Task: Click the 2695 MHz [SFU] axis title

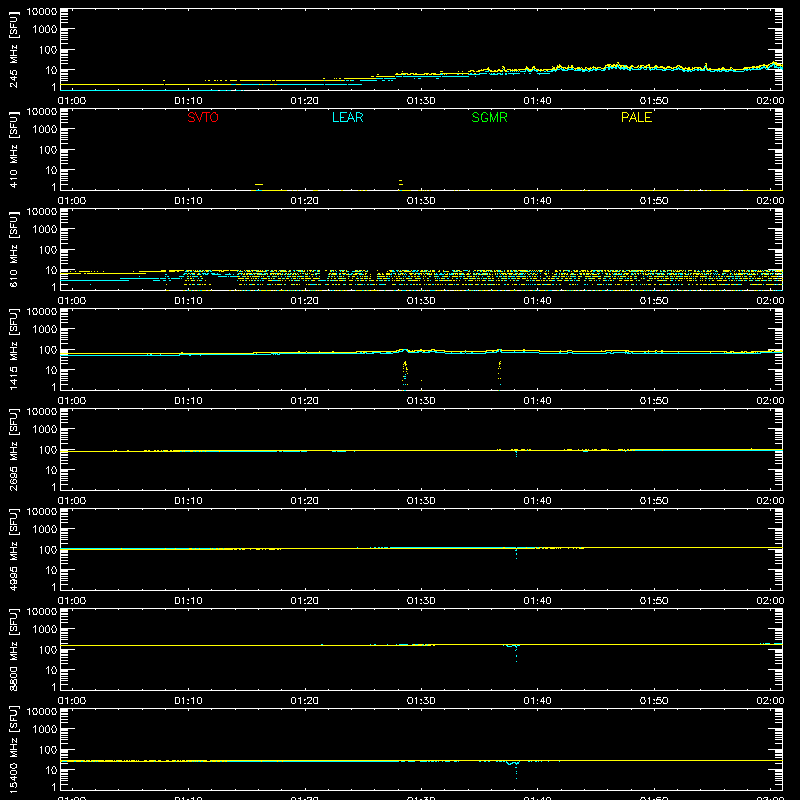Action: [13, 449]
